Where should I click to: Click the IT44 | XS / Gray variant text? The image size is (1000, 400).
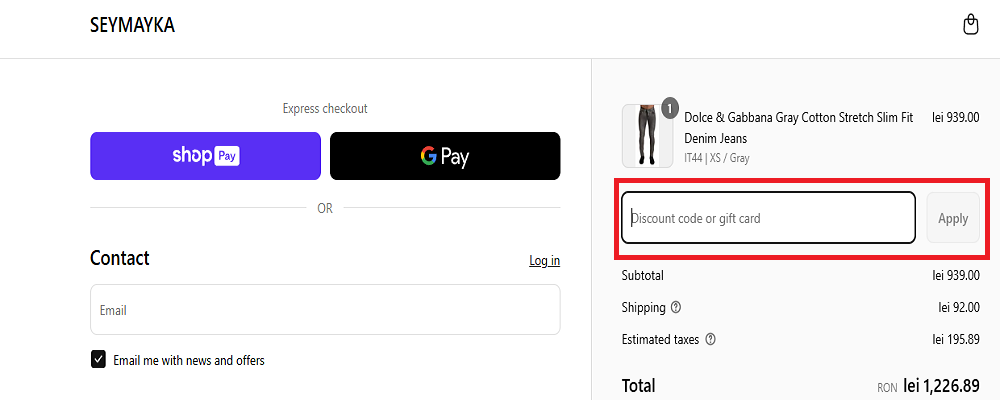716,158
